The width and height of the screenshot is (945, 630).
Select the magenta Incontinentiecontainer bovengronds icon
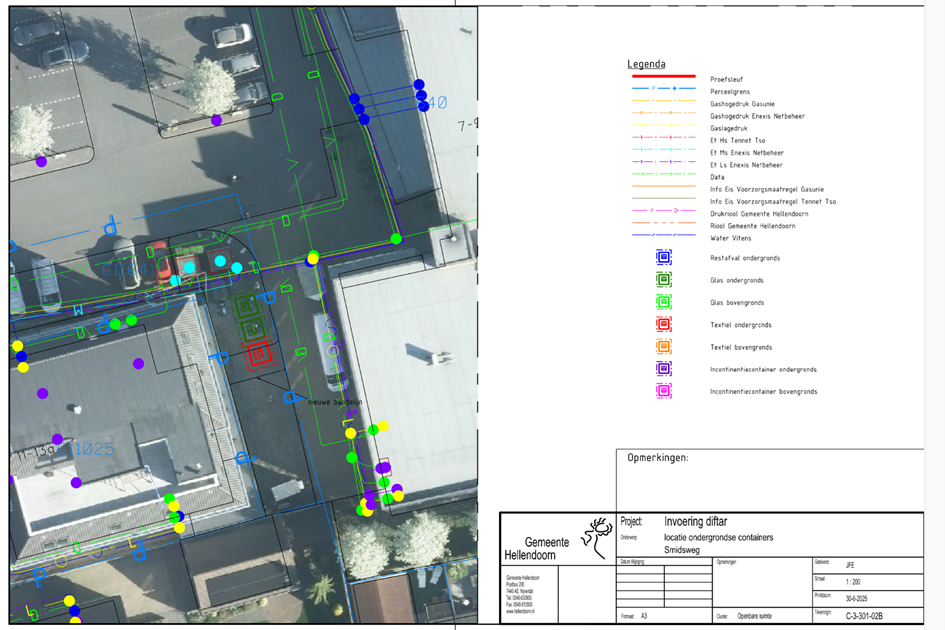point(663,392)
